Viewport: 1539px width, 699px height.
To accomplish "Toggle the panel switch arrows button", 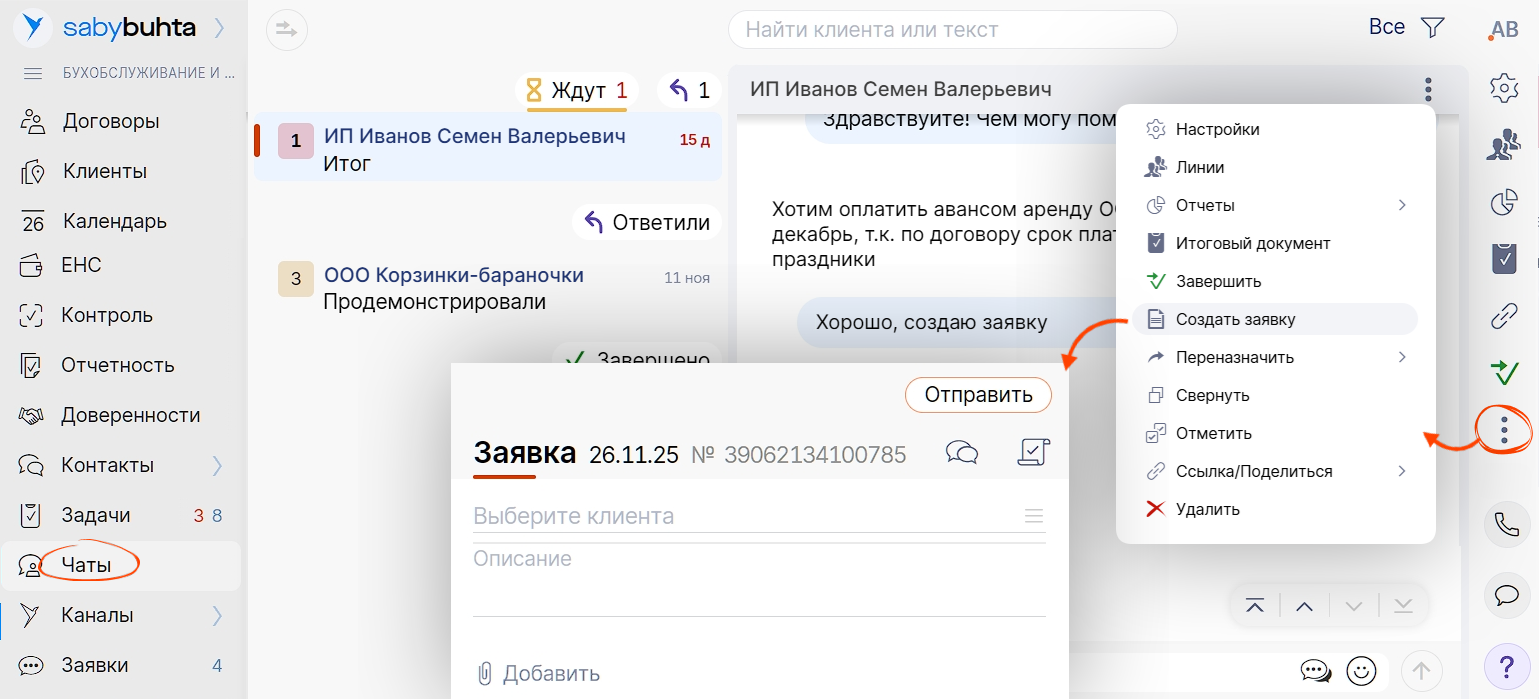I will [287, 29].
